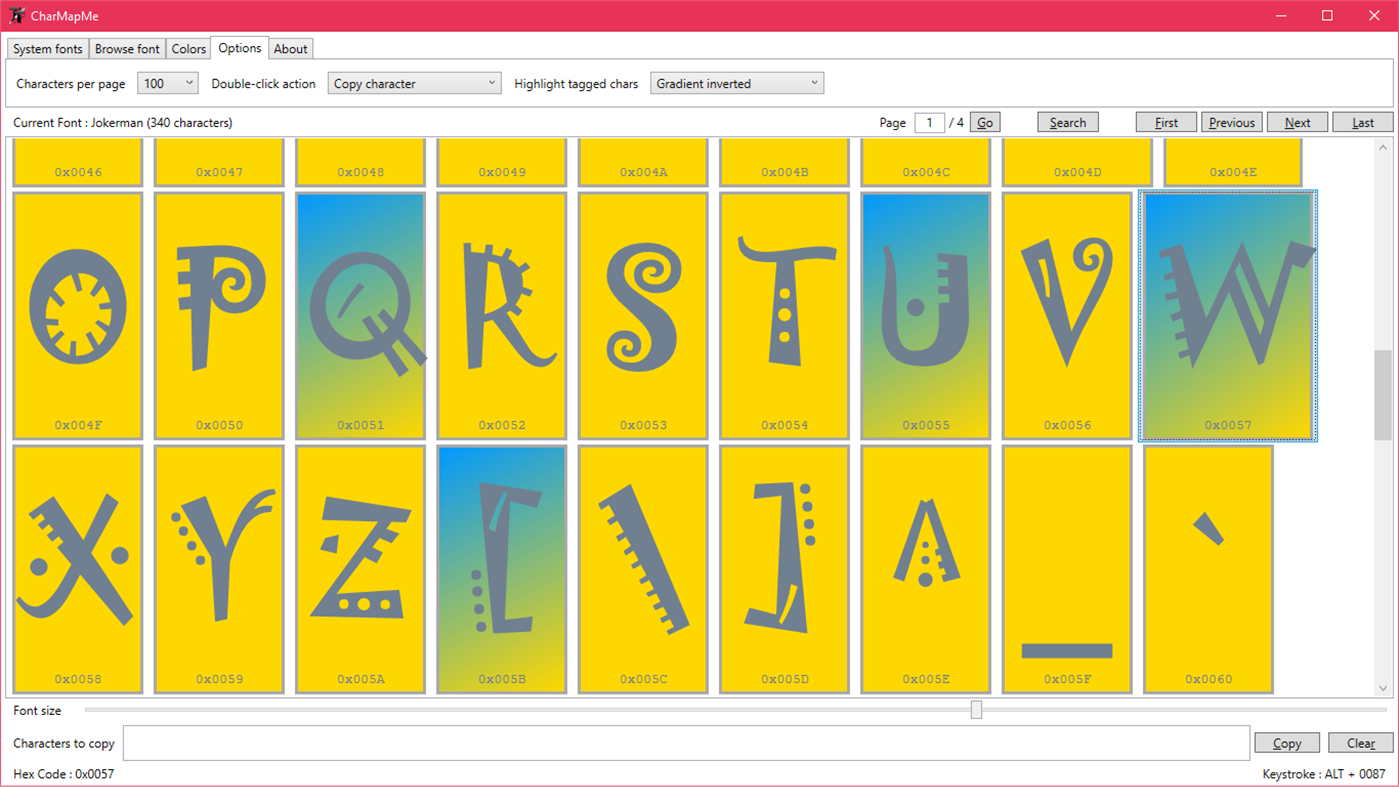Pick the tagged U tile 0x0055
This screenshot has height=787, width=1399.
926,316
